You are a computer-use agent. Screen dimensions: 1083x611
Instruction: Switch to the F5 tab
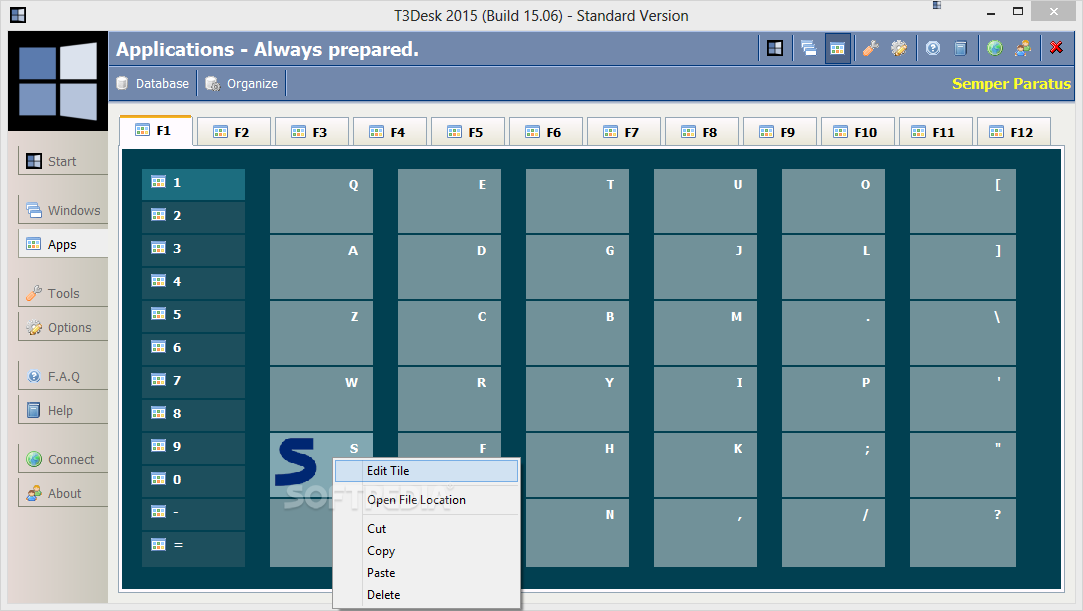[468, 132]
